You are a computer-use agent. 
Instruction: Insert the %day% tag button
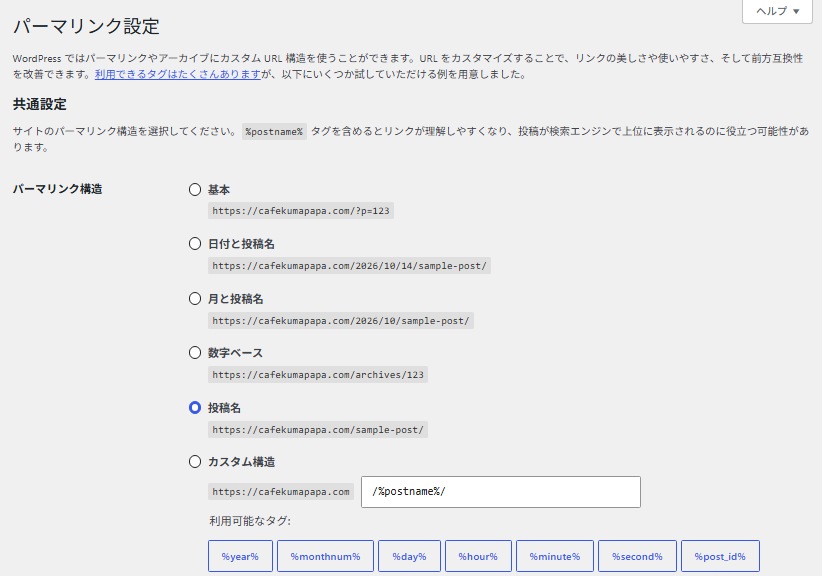(x=409, y=556)
